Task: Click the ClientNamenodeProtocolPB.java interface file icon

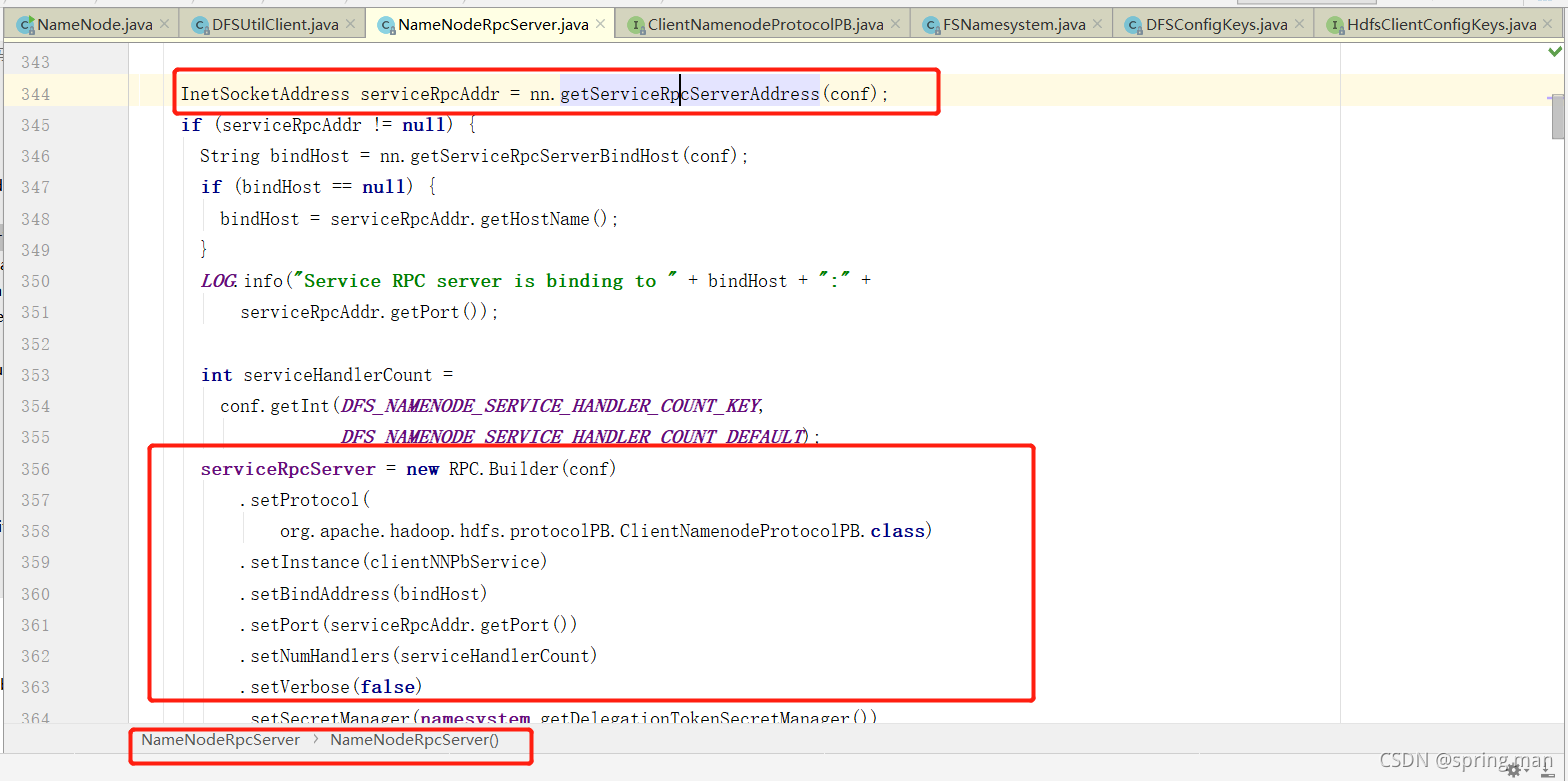Action: pos(635,24)
